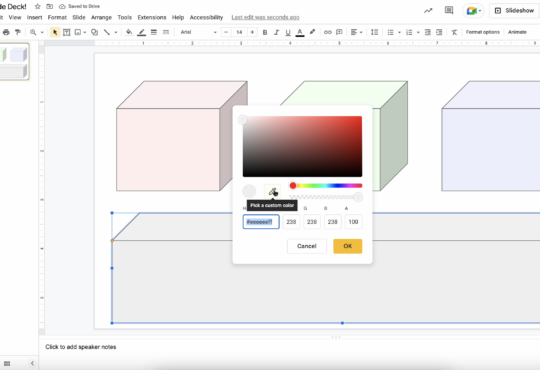The height and width of the screenshot is (370, 540).
Task: Collapse the filmstrip panel arrow
Action: [x=32, y=363]
